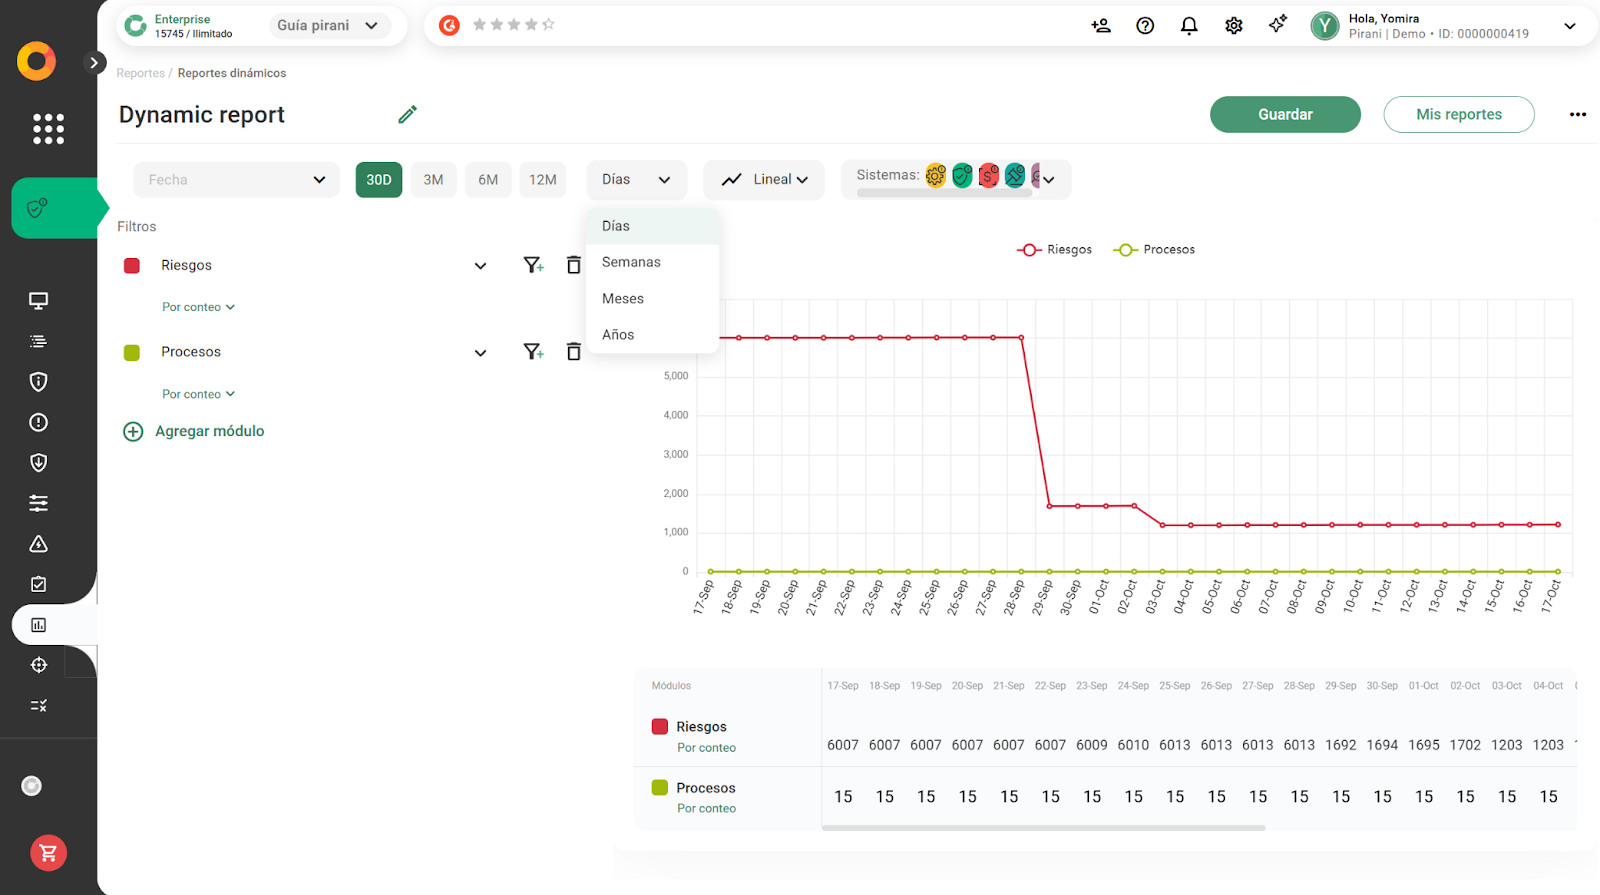The image size is (1600, 895).
Task: Click the add user icon
Action: 1101,26
